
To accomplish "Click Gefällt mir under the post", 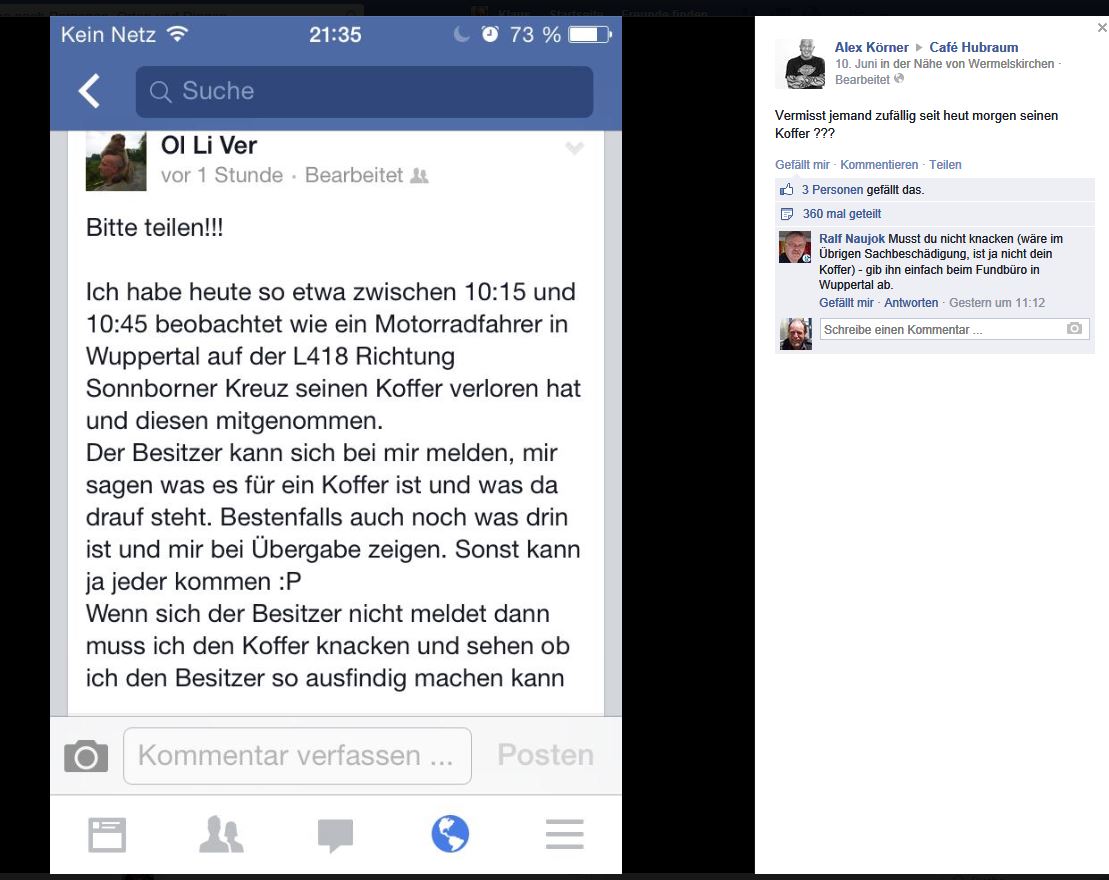I will click(x=802, y=165).
